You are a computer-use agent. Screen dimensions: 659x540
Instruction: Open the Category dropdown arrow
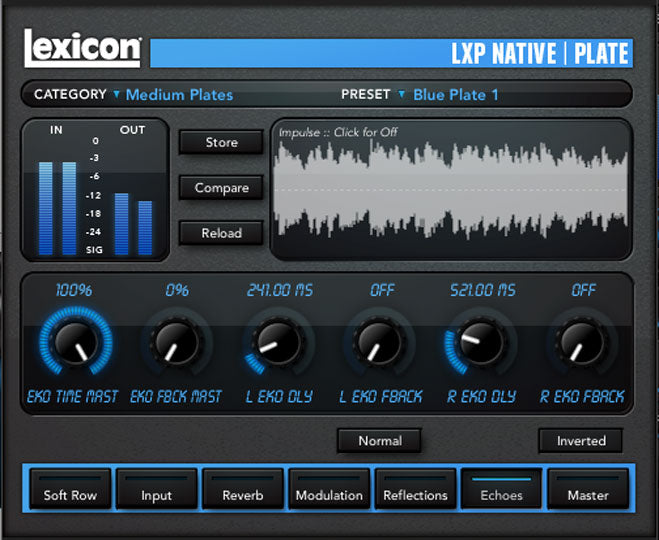pos(116,94)
